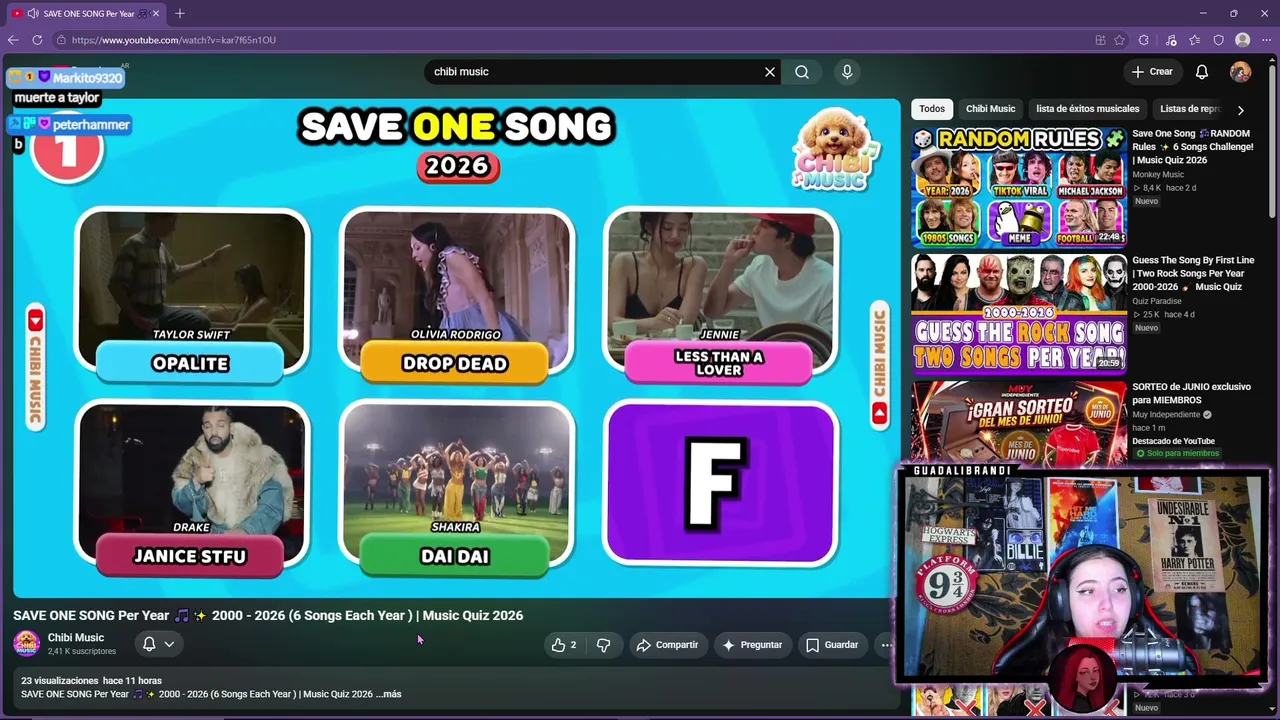Open the Muy Independiente channel
This screenshot has width=1280, height=720.
coord(1166,415)
